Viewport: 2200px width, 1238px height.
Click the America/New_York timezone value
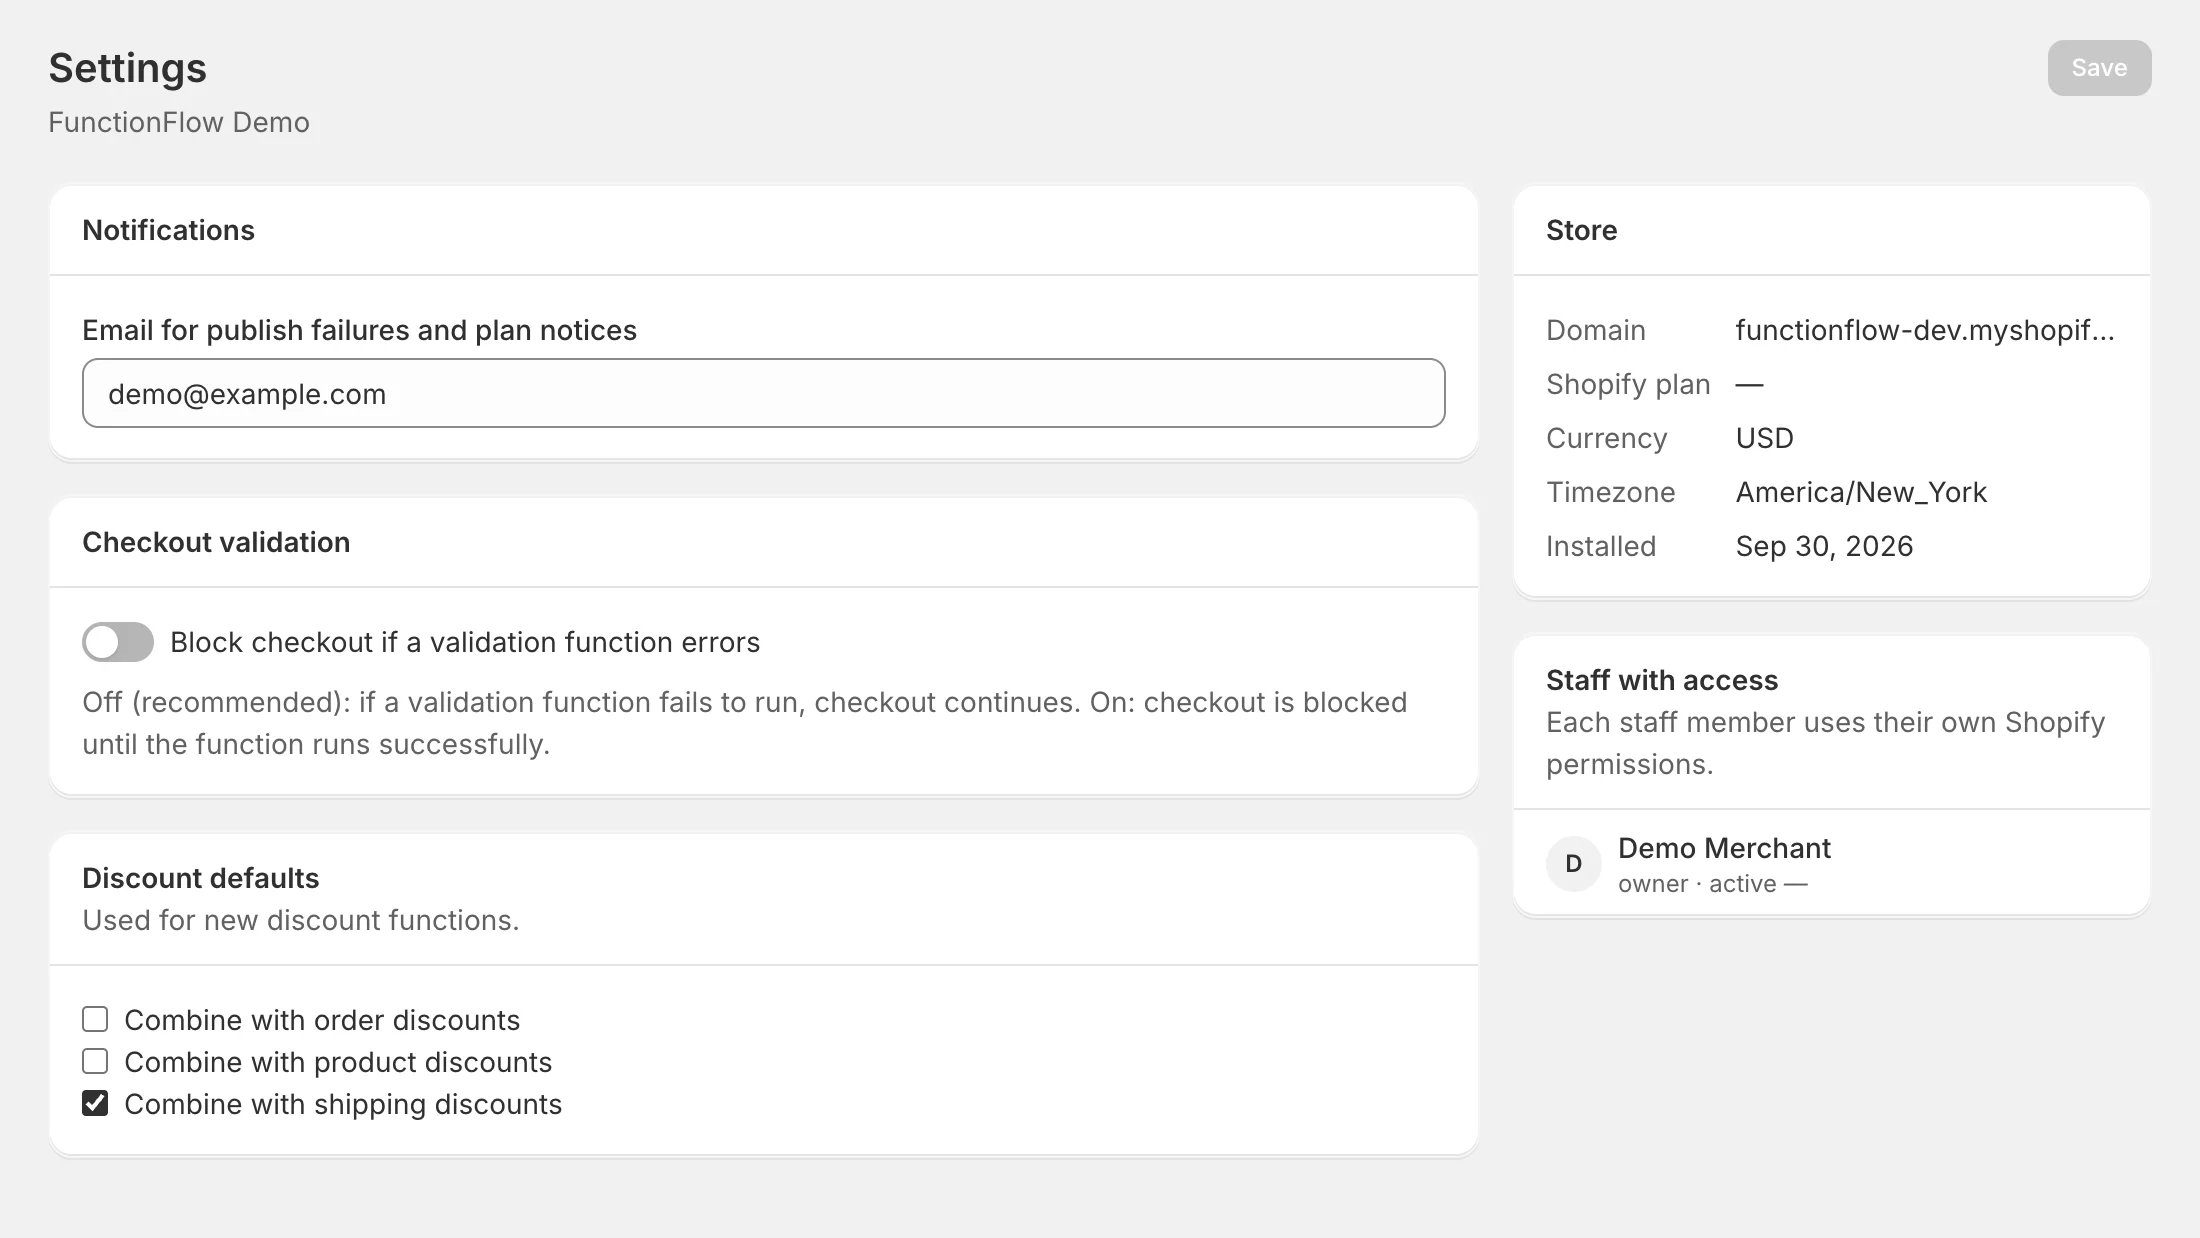1861,492
